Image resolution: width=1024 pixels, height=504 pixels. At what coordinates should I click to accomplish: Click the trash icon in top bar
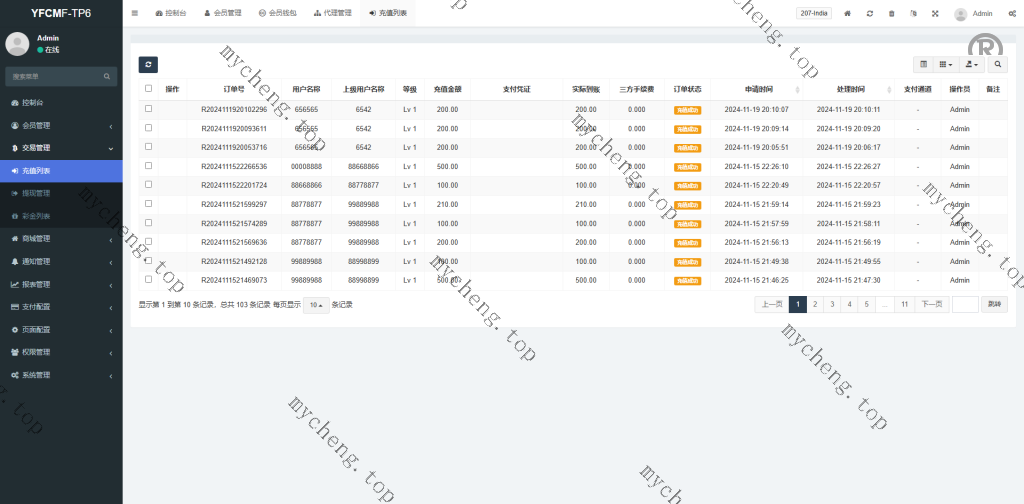point(892,14)
